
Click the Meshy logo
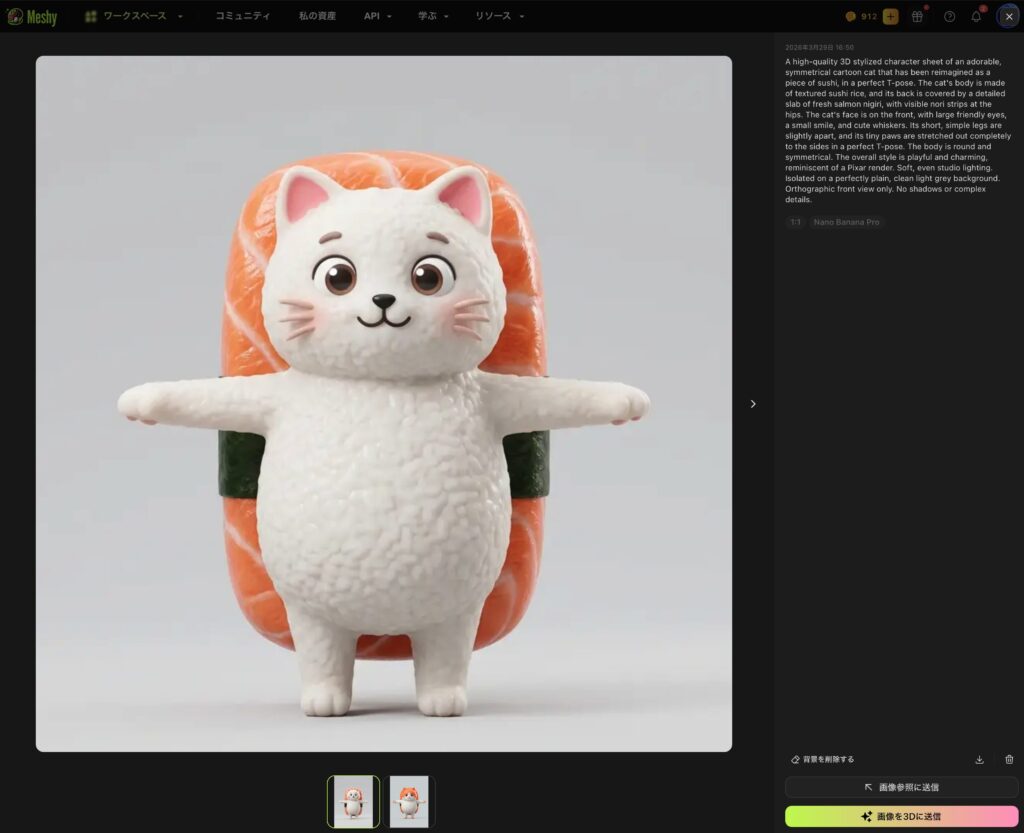[x=32, y=16]
